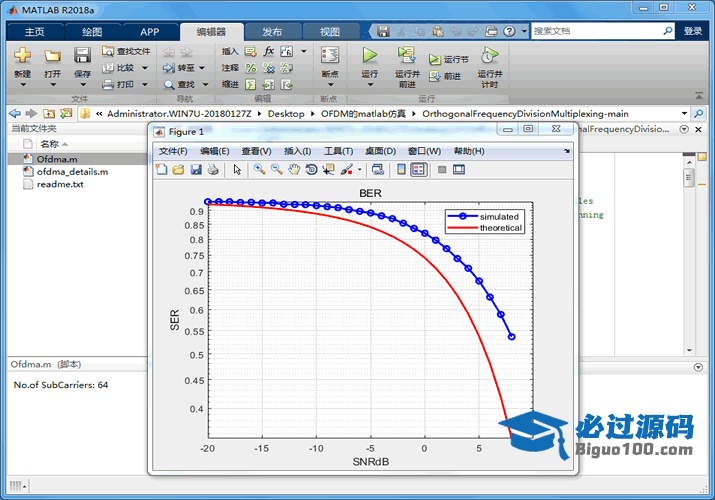This screenshot has height=500, width=715.
Task: Toggle the insert colorbar icon
Action: pyautogui.click(x=401, y=170)
